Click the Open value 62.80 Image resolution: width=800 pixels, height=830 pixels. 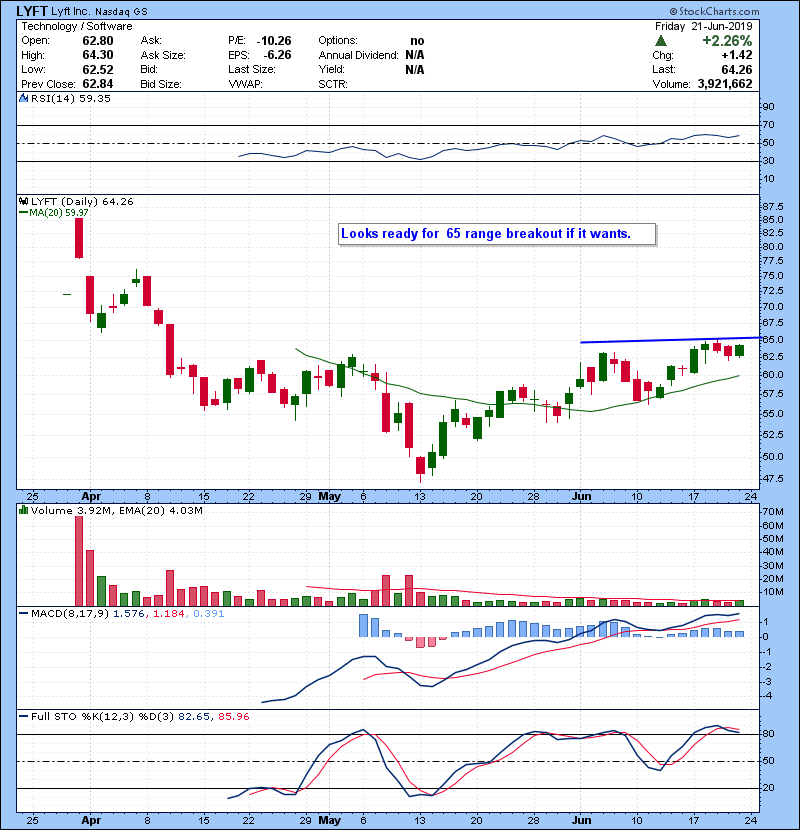click(x=98, y=41)
